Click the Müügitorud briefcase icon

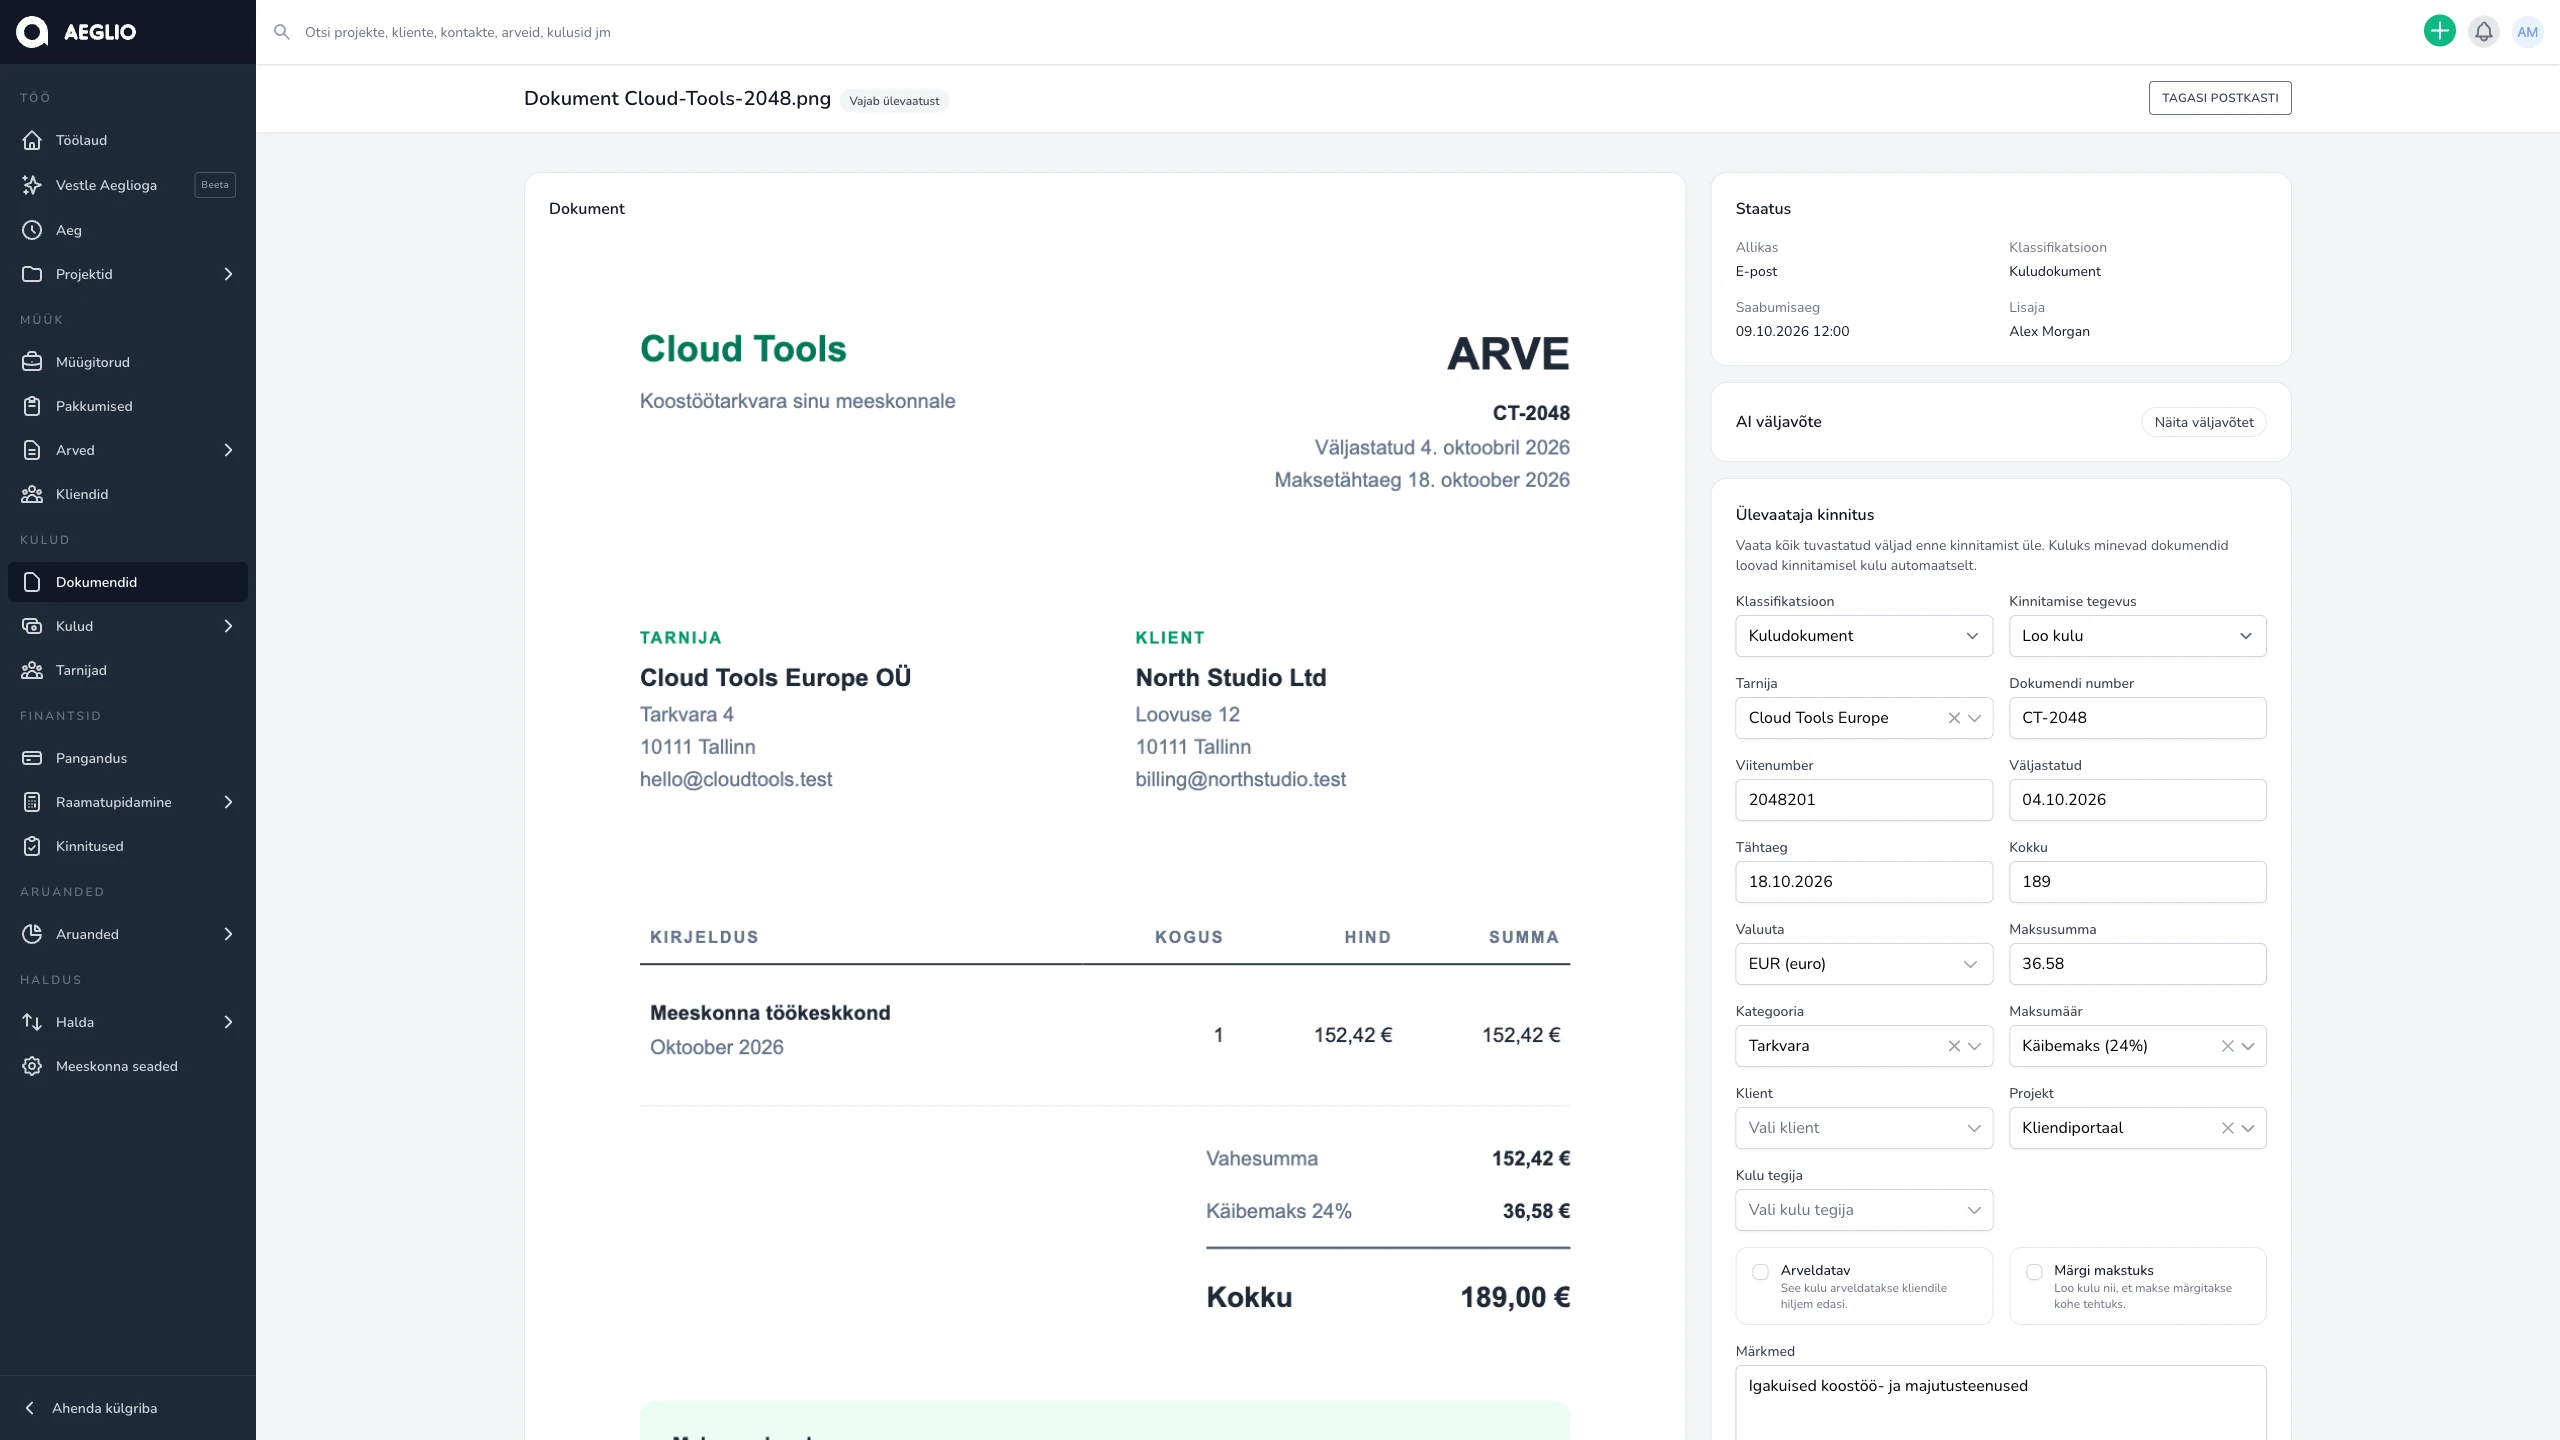click(32, 362)
